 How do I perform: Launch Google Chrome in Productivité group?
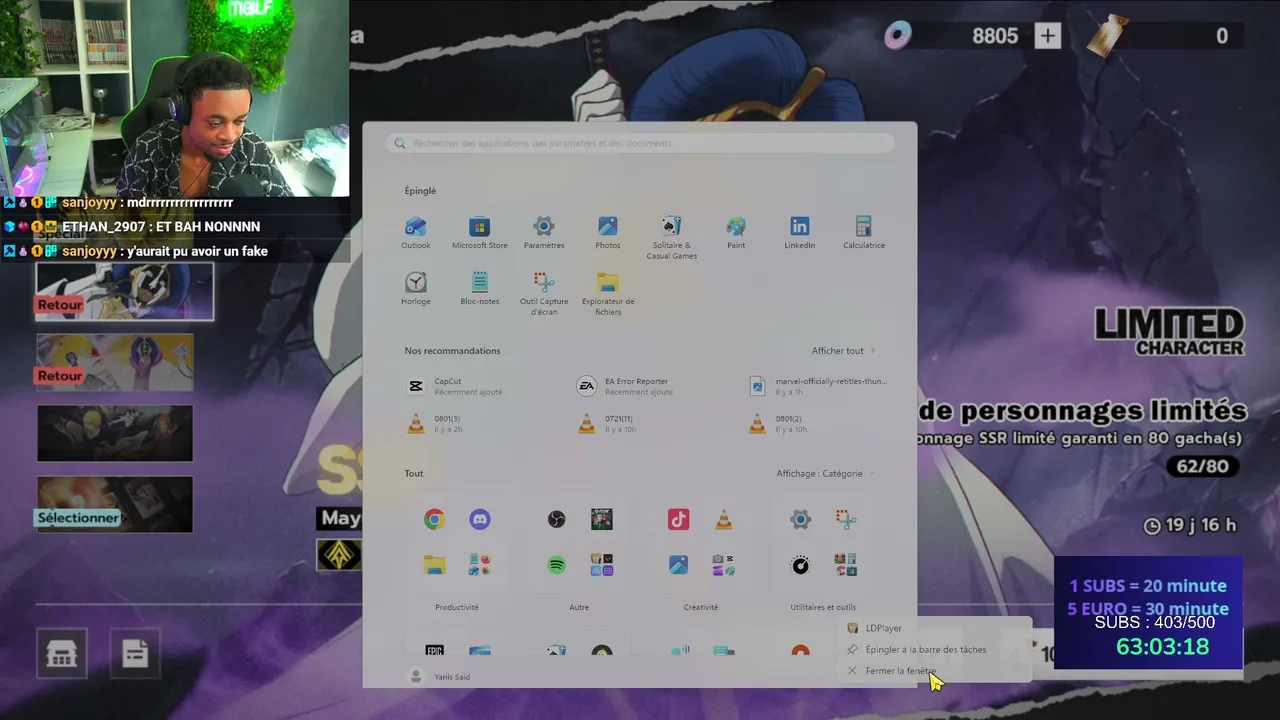434,519
